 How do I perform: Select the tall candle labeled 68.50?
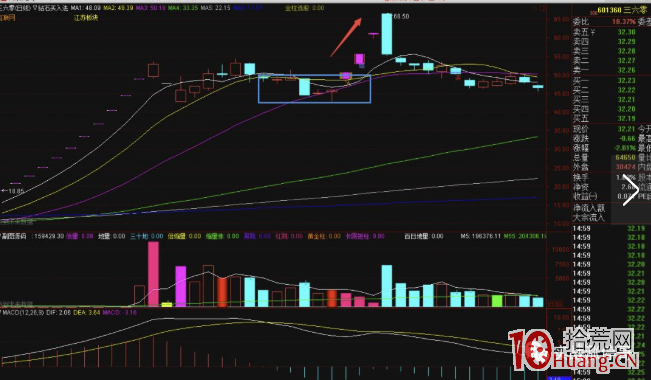(x=387, y=34)
